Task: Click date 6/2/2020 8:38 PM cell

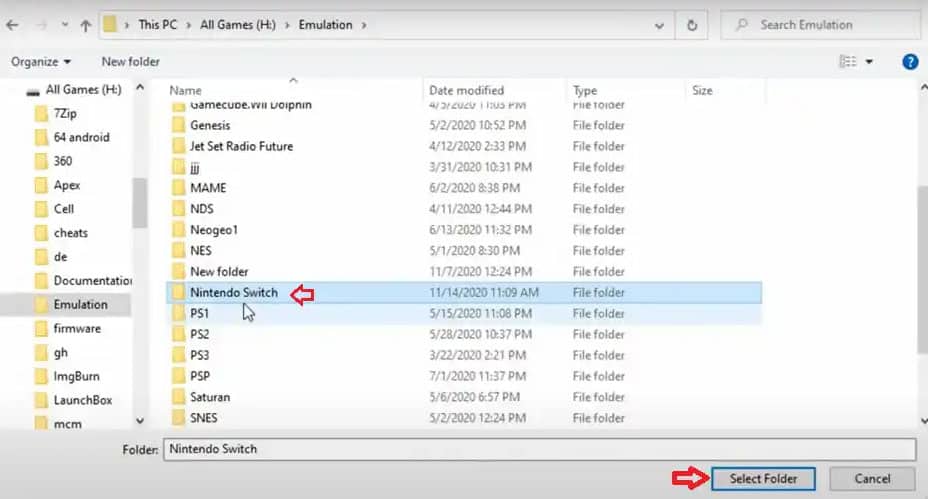Action: coord(474,188)
